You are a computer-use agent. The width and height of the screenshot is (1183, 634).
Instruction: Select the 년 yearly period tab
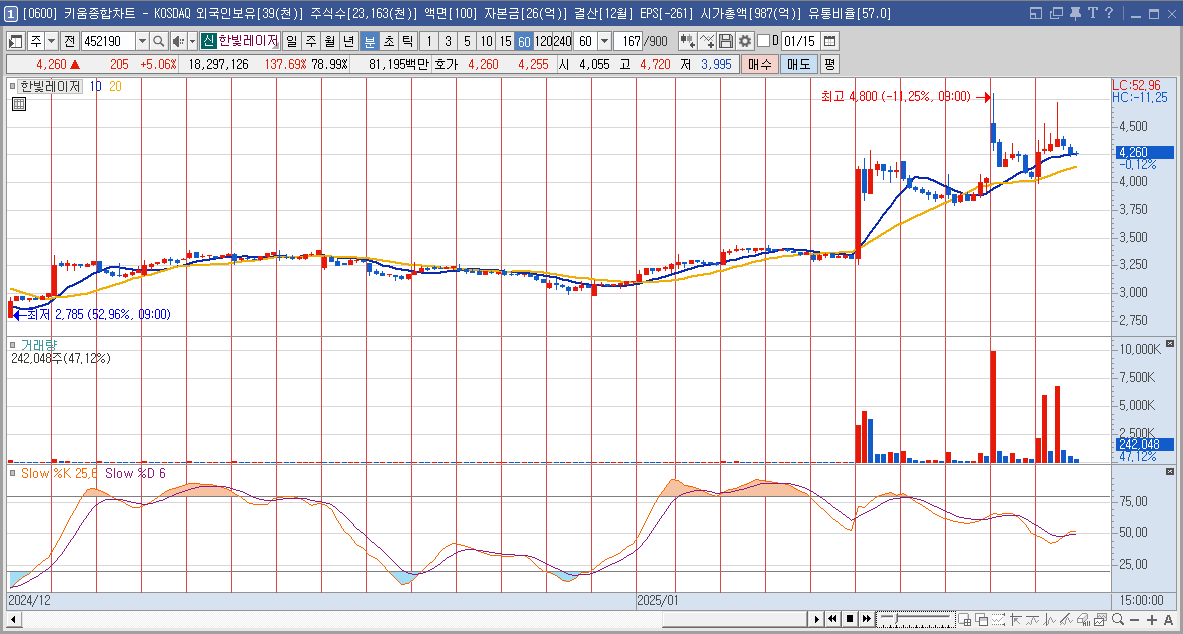348,41
